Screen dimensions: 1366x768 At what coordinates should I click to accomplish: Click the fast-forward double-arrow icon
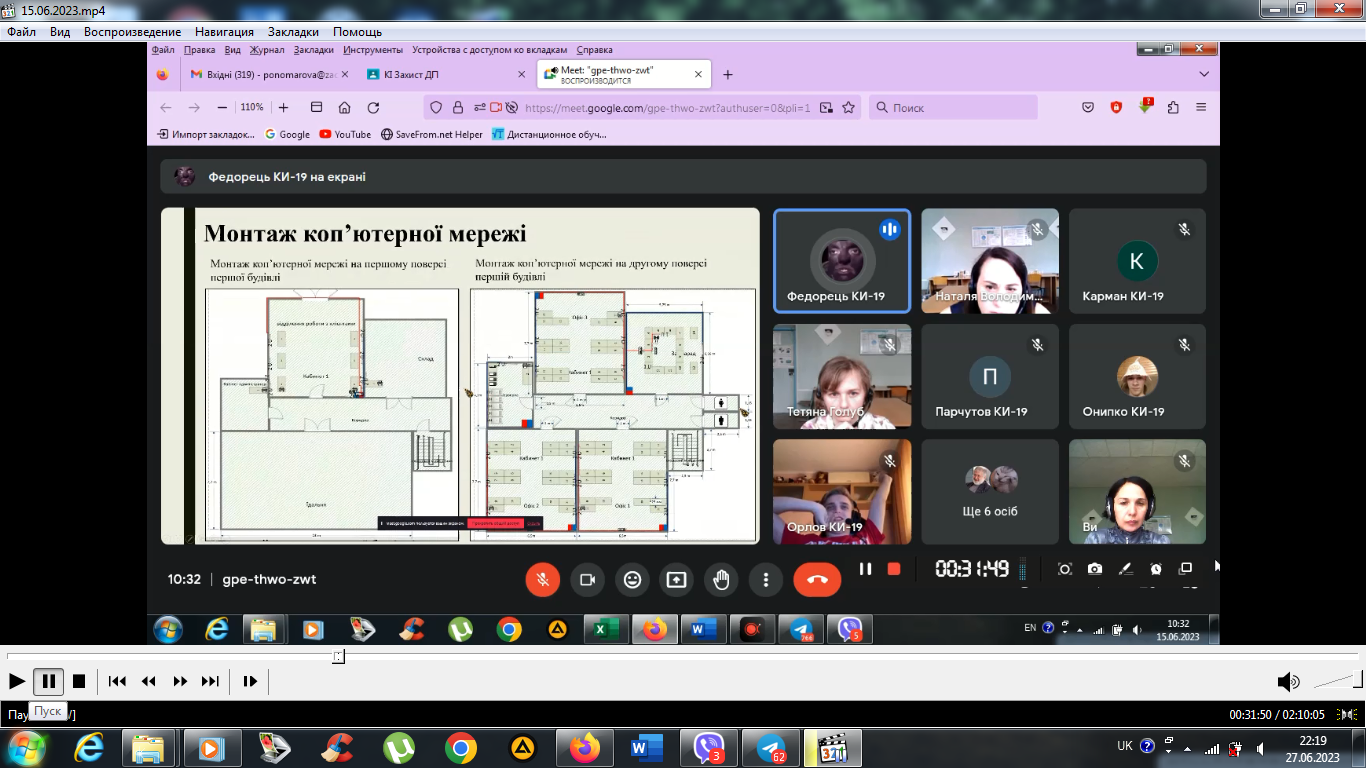180,681
